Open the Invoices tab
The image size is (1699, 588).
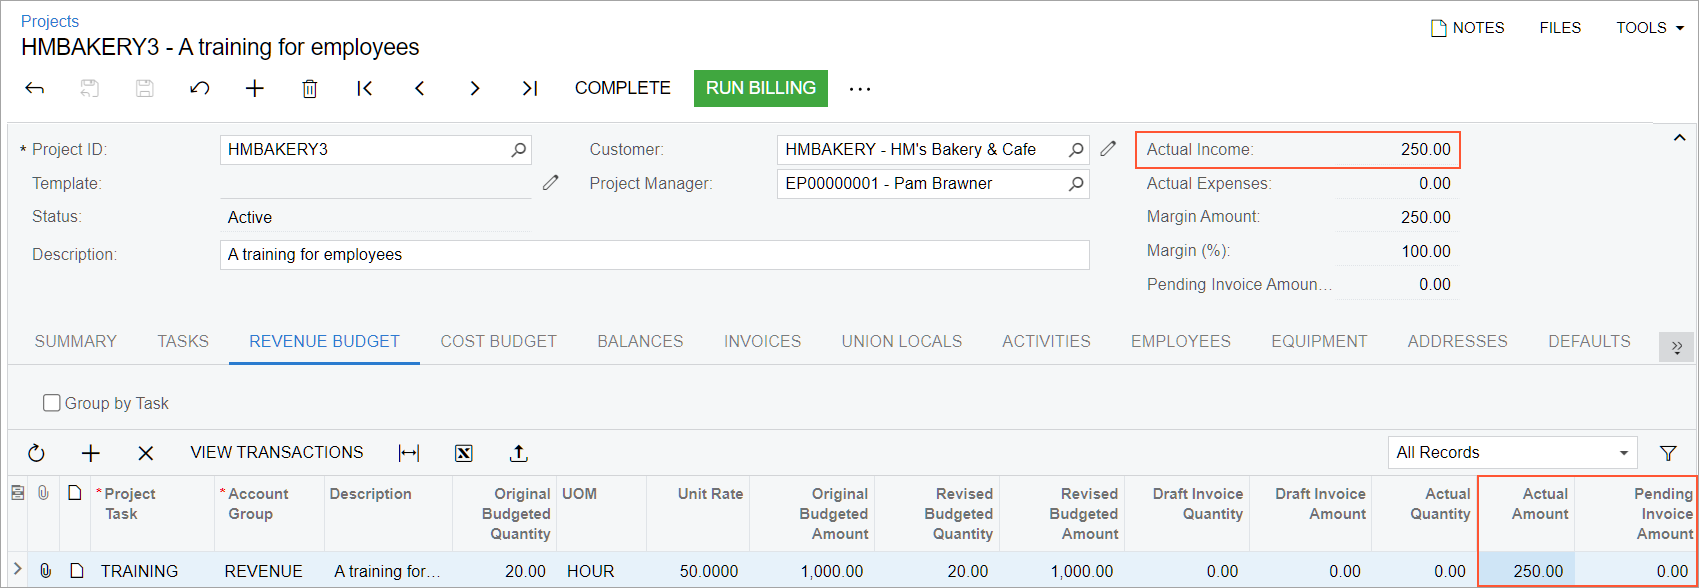(762, 341)
